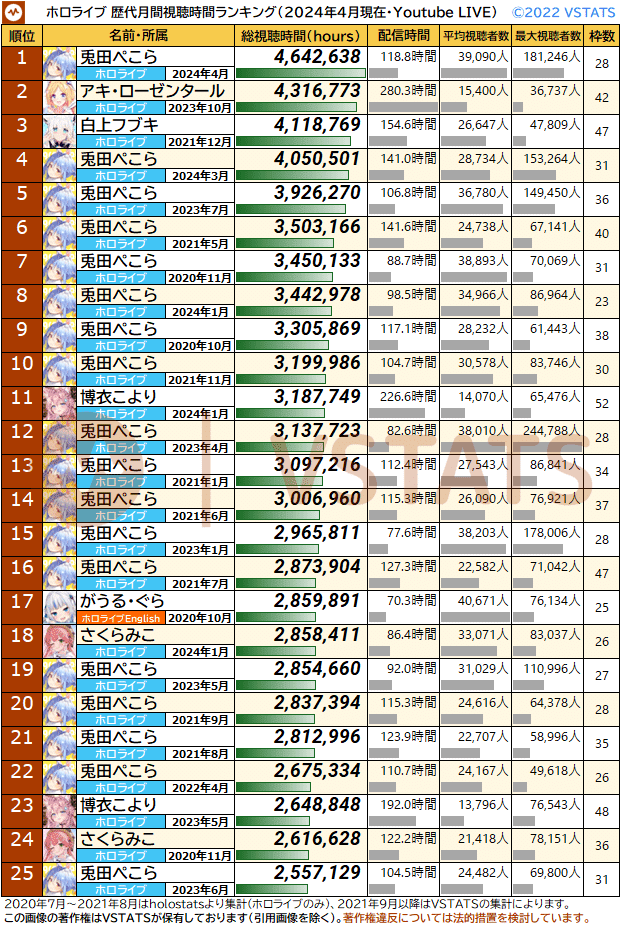Select the 最大視聴者数 column header
Viewport: 620px width, 925px height.
tap(547, 36)
